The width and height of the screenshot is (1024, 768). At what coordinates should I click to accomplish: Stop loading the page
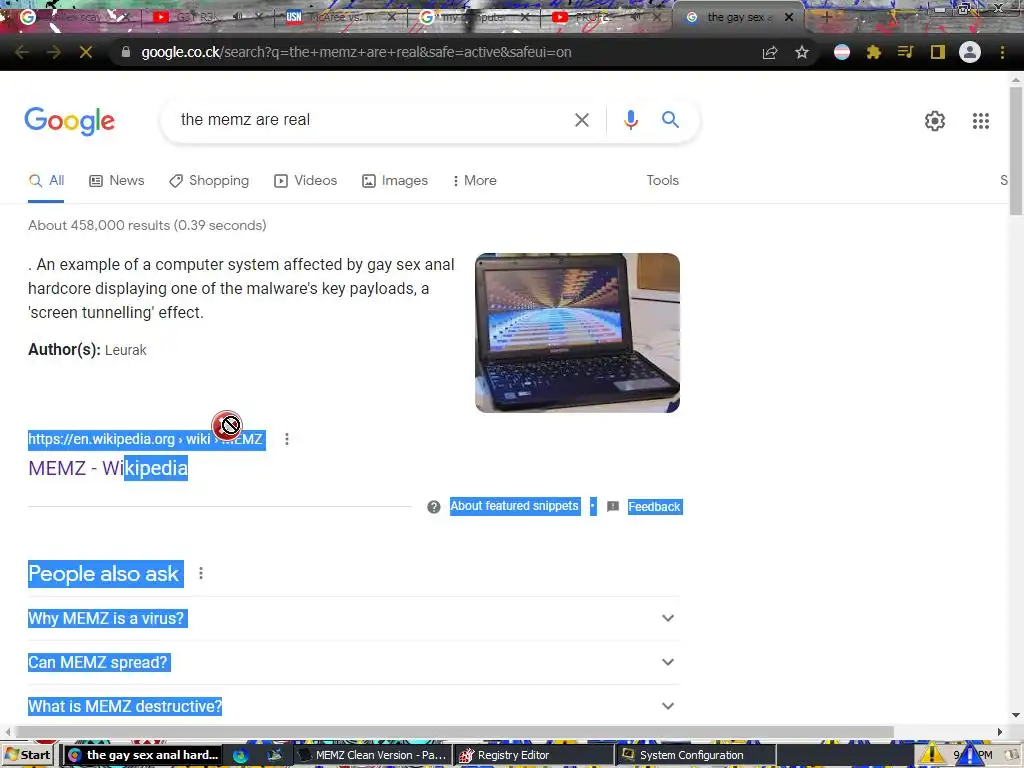86,52
